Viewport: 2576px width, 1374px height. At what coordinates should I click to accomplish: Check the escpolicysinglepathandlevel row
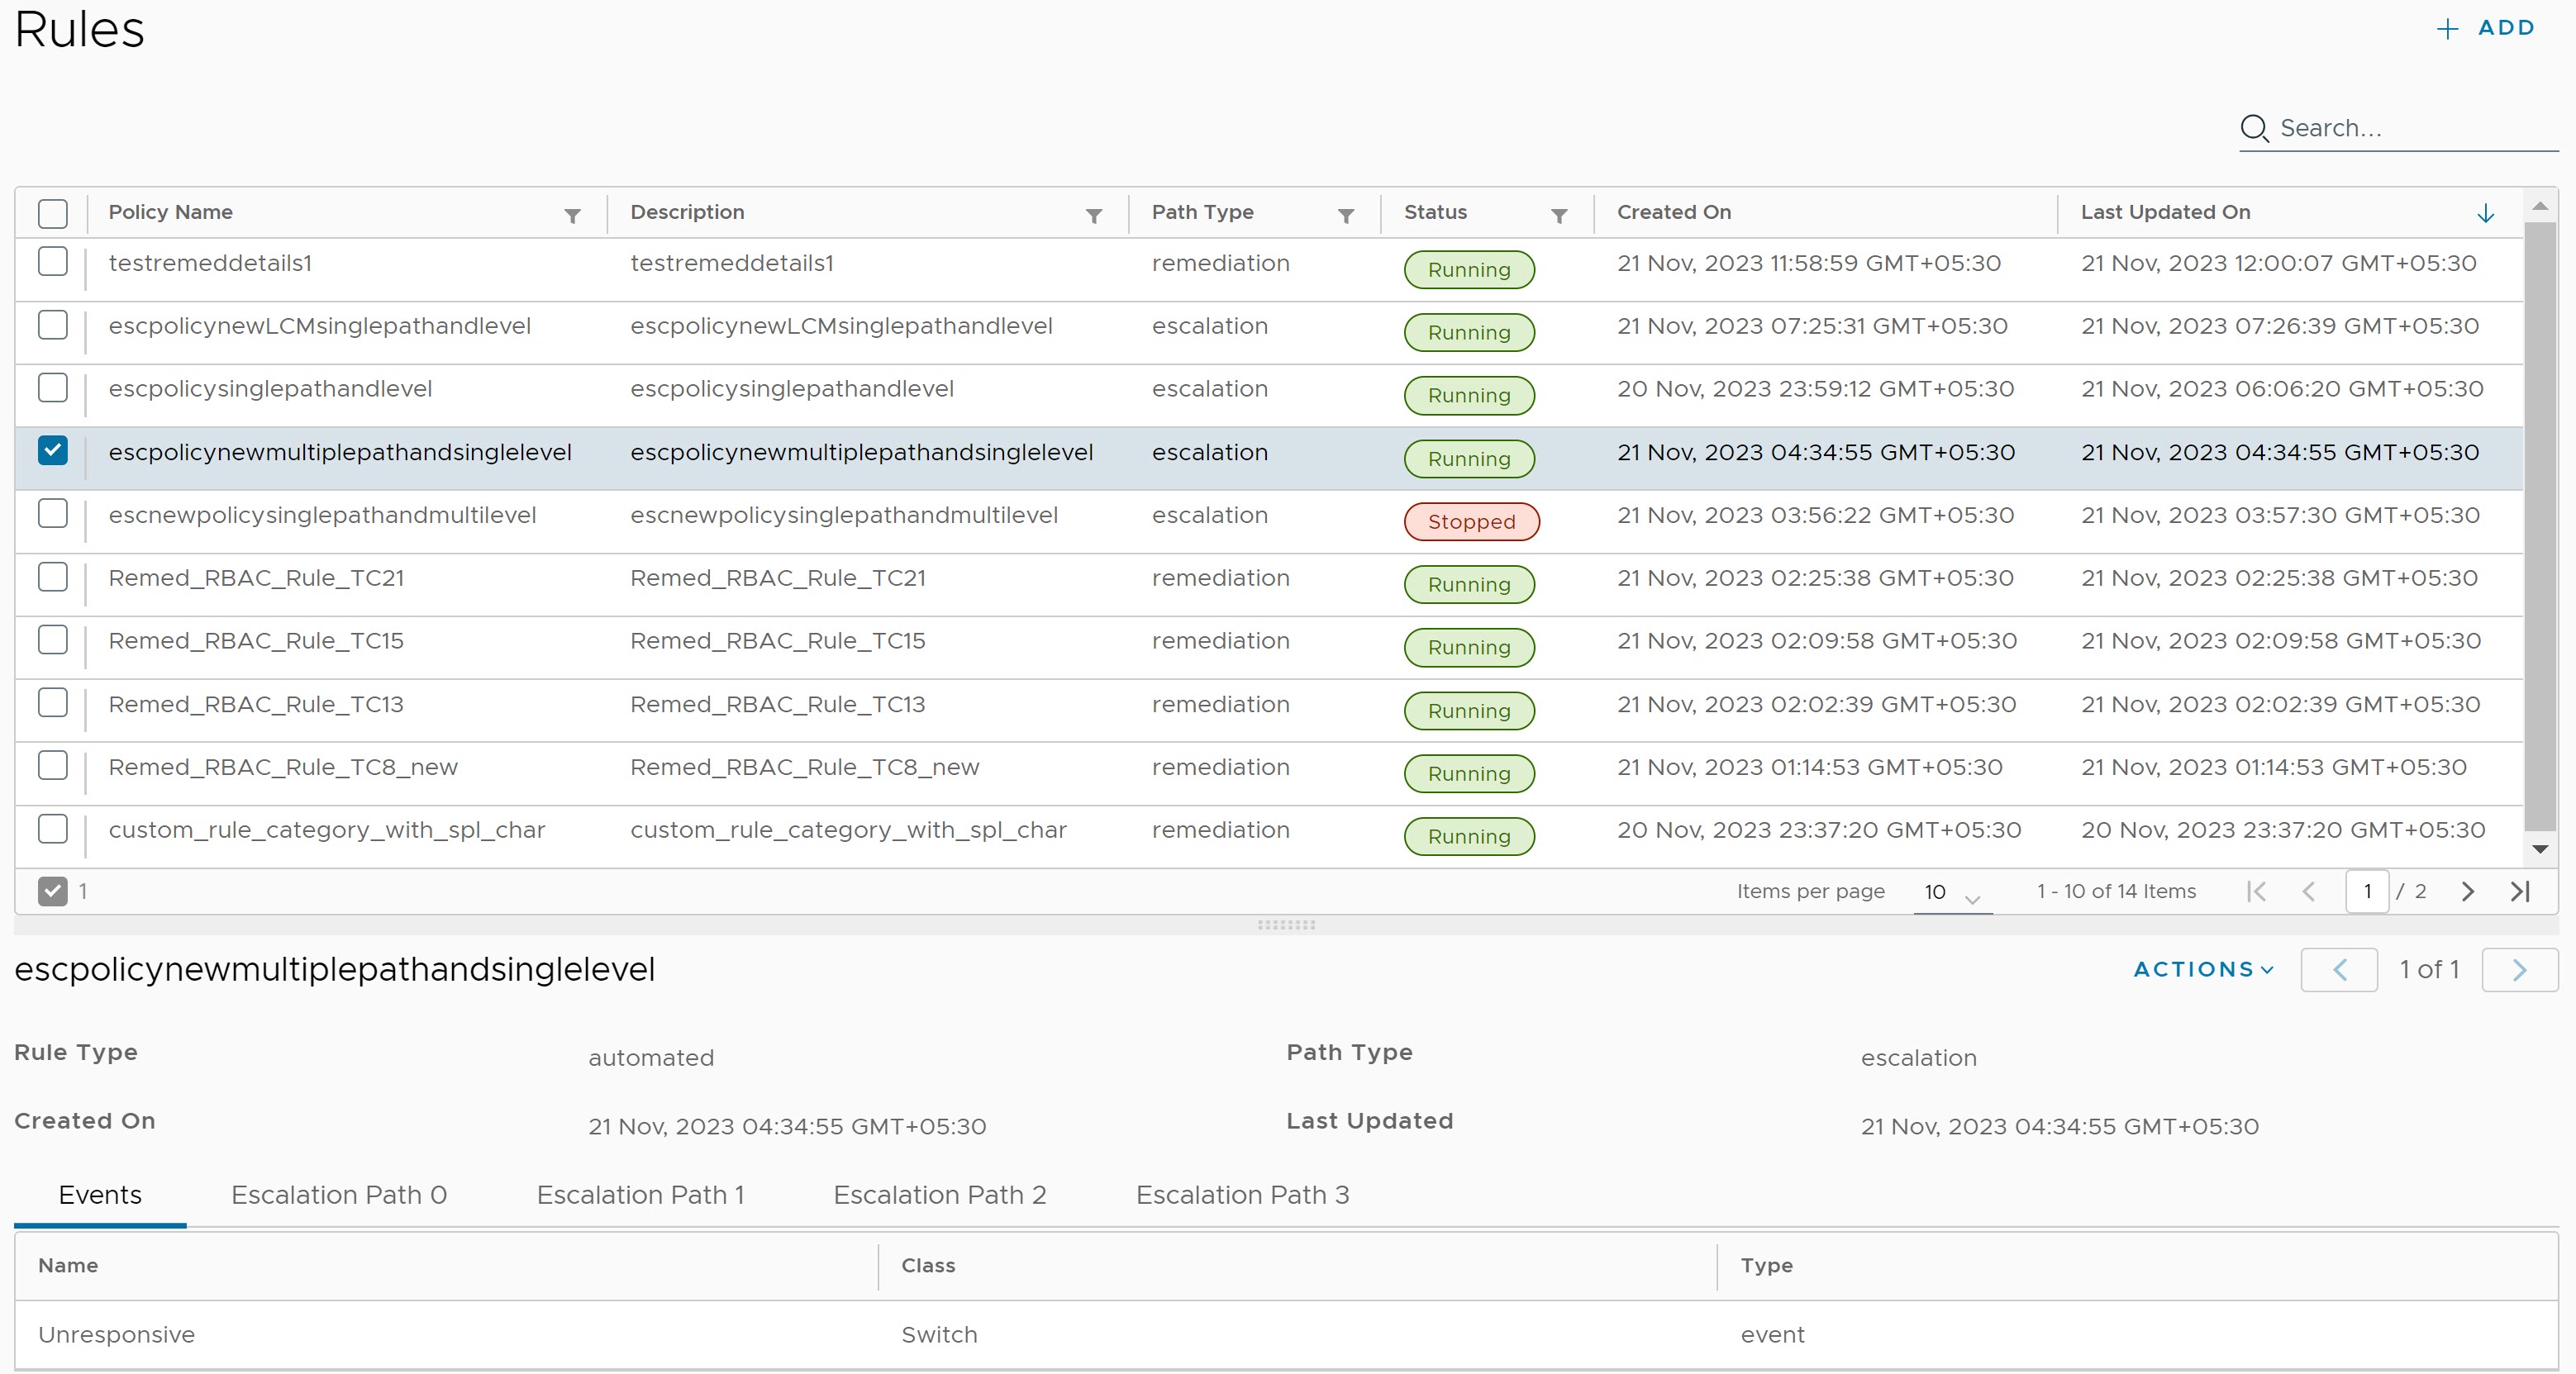52,388
